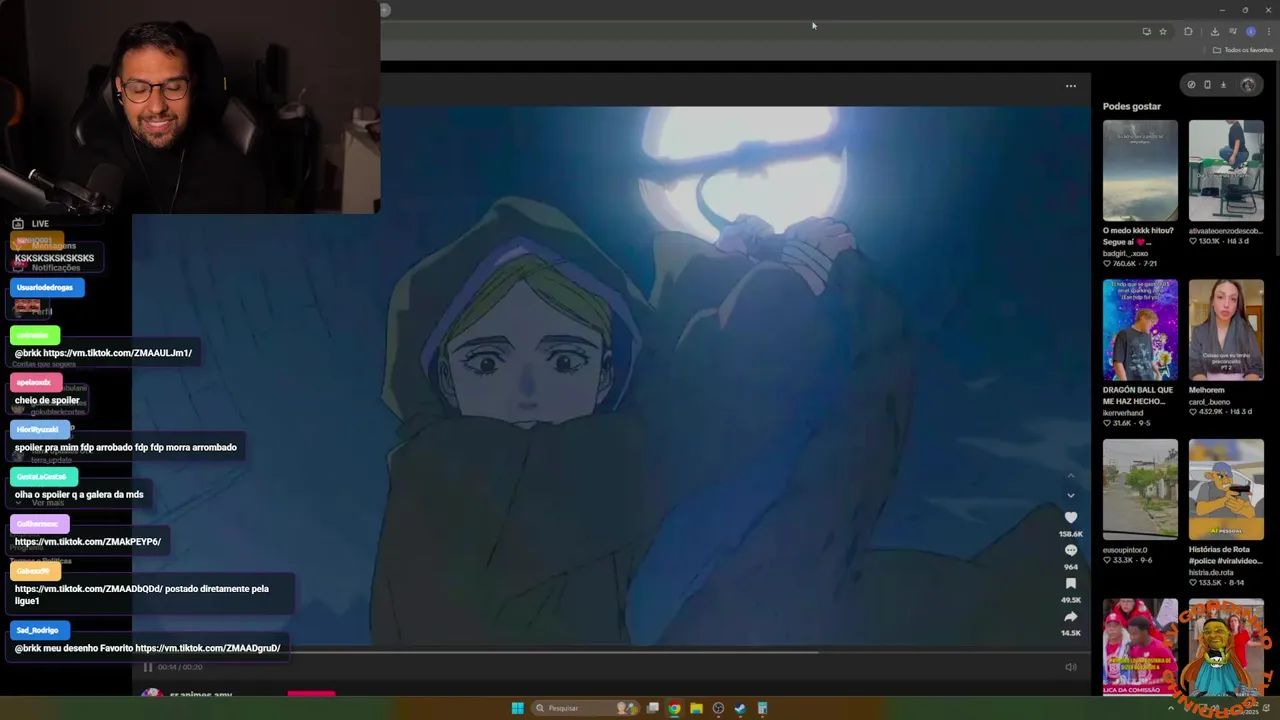Click the Pesquisar taskbar search box
The image size is (1280, 720).
585,708
